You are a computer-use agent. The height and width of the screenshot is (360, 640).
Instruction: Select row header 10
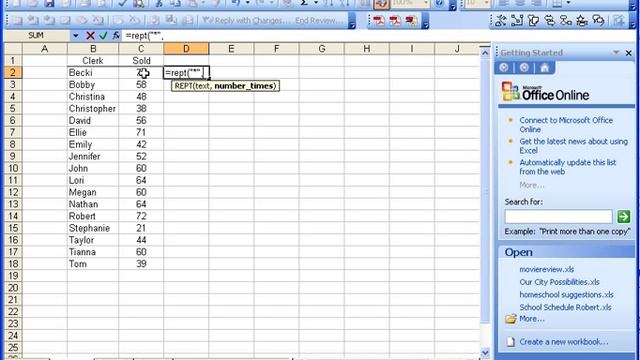[13, 168]
